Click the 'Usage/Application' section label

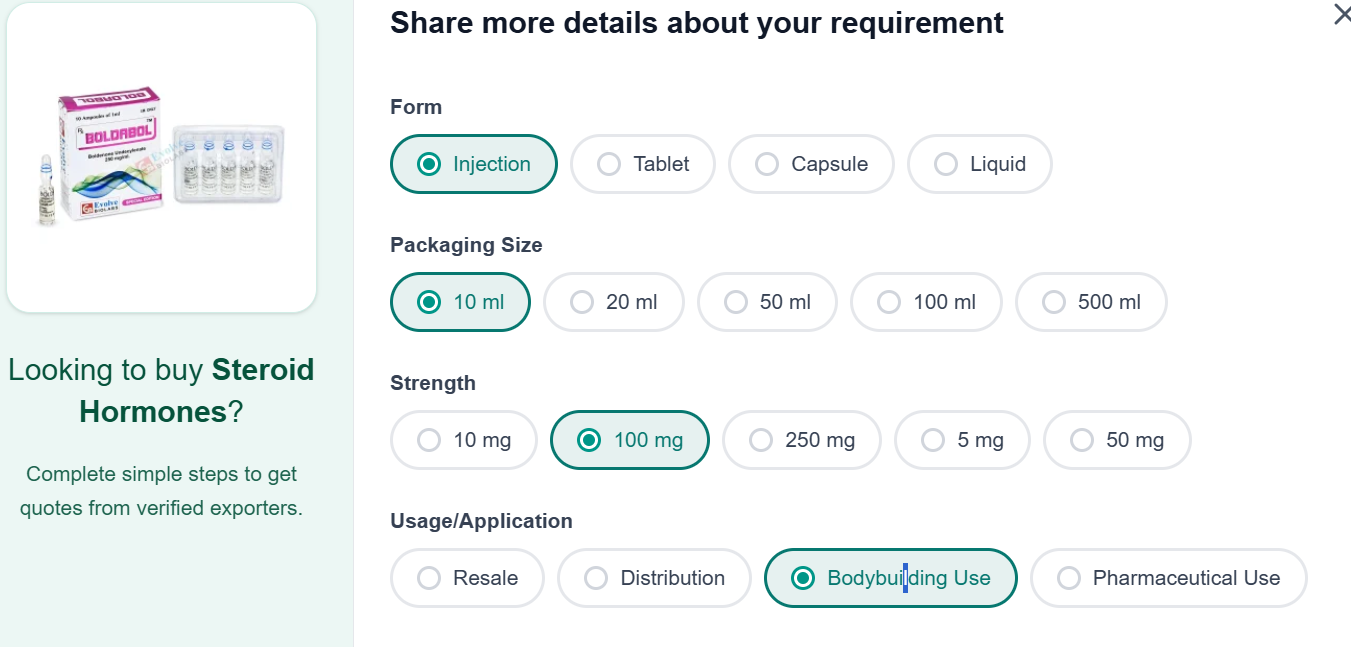481,521
